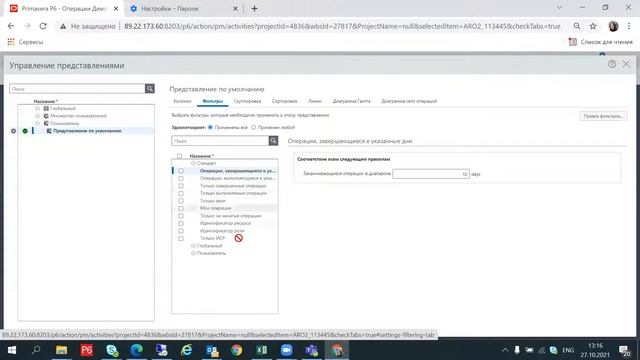Show hidden system tray icons
The height and width of the screenshot is (360, 640).
pos(505,350)
